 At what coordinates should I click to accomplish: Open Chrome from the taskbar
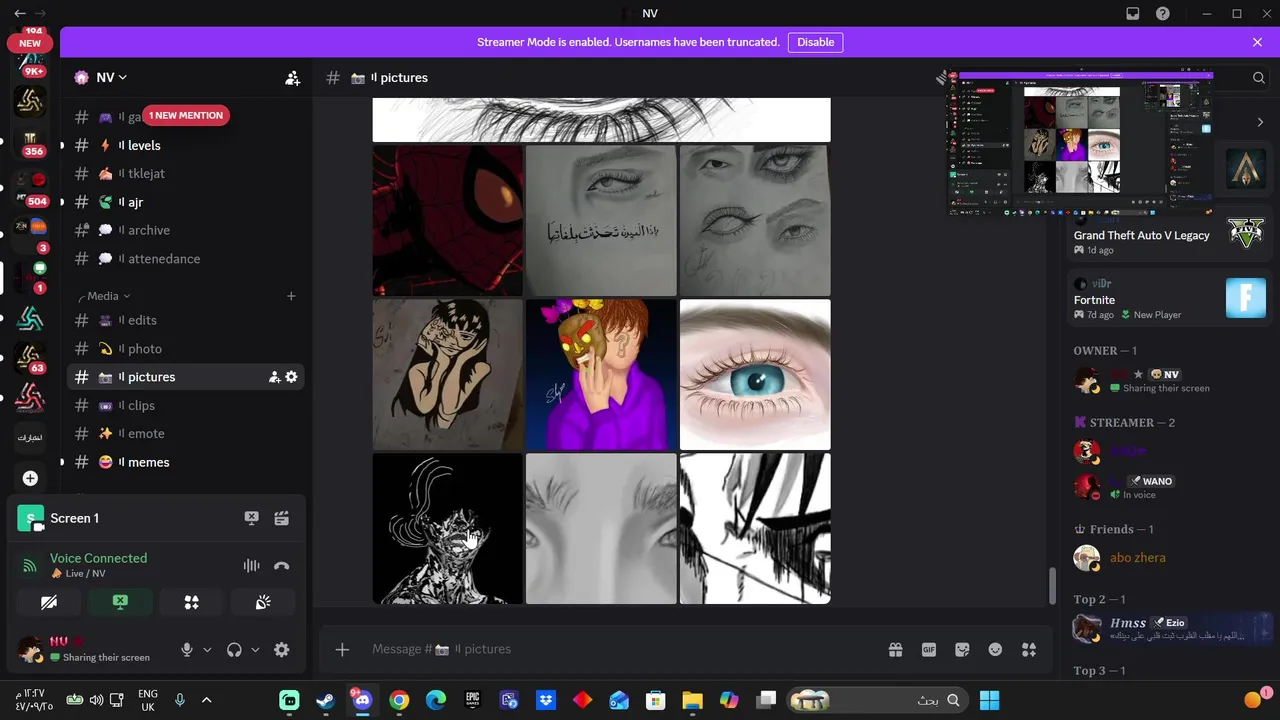pos(399,700)
